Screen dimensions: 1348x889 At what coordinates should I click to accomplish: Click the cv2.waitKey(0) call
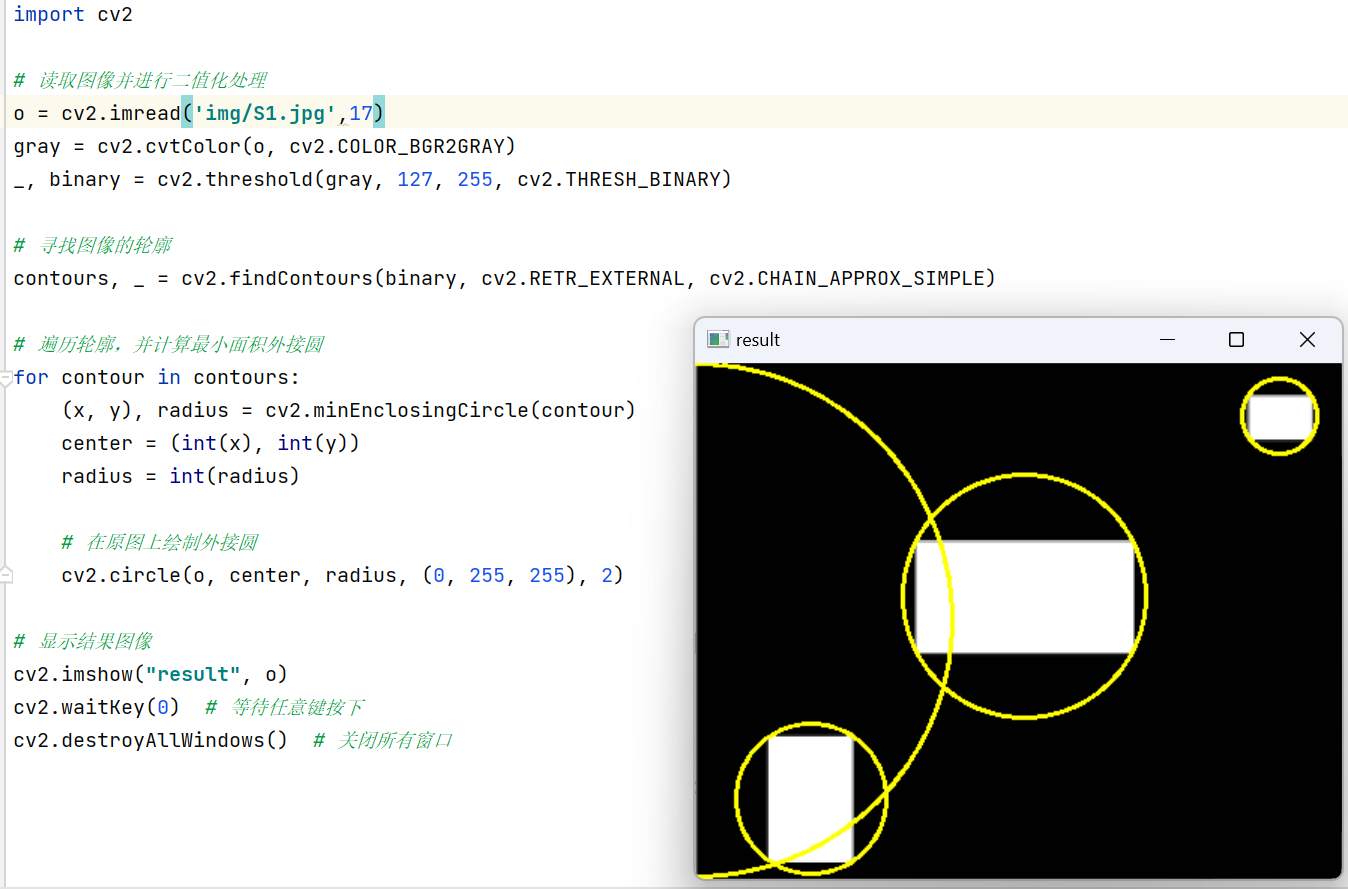97,707
